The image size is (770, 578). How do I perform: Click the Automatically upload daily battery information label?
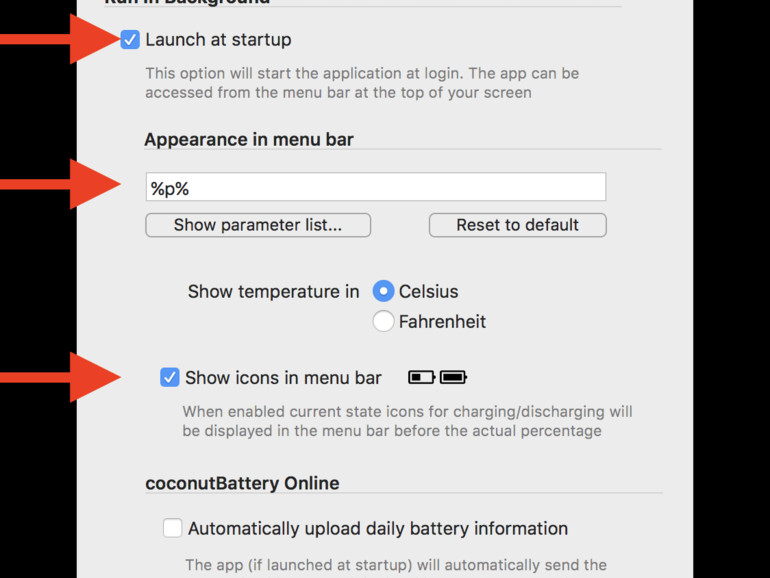378,528
